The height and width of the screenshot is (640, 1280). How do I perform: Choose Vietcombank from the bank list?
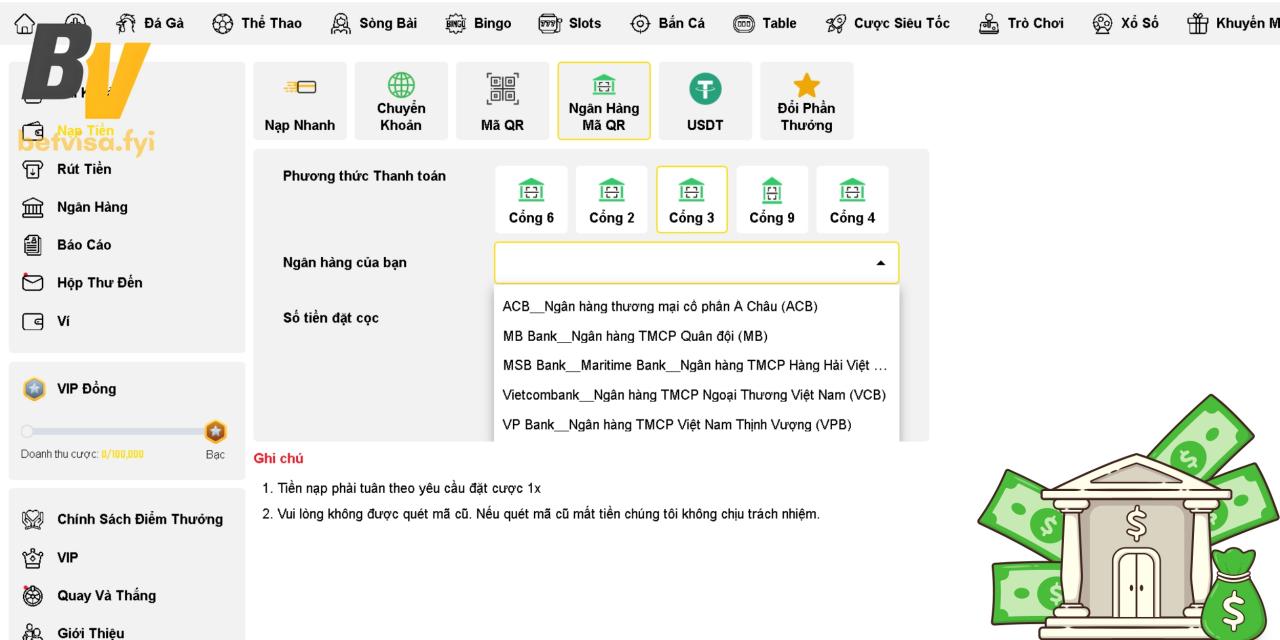[694, 395]
